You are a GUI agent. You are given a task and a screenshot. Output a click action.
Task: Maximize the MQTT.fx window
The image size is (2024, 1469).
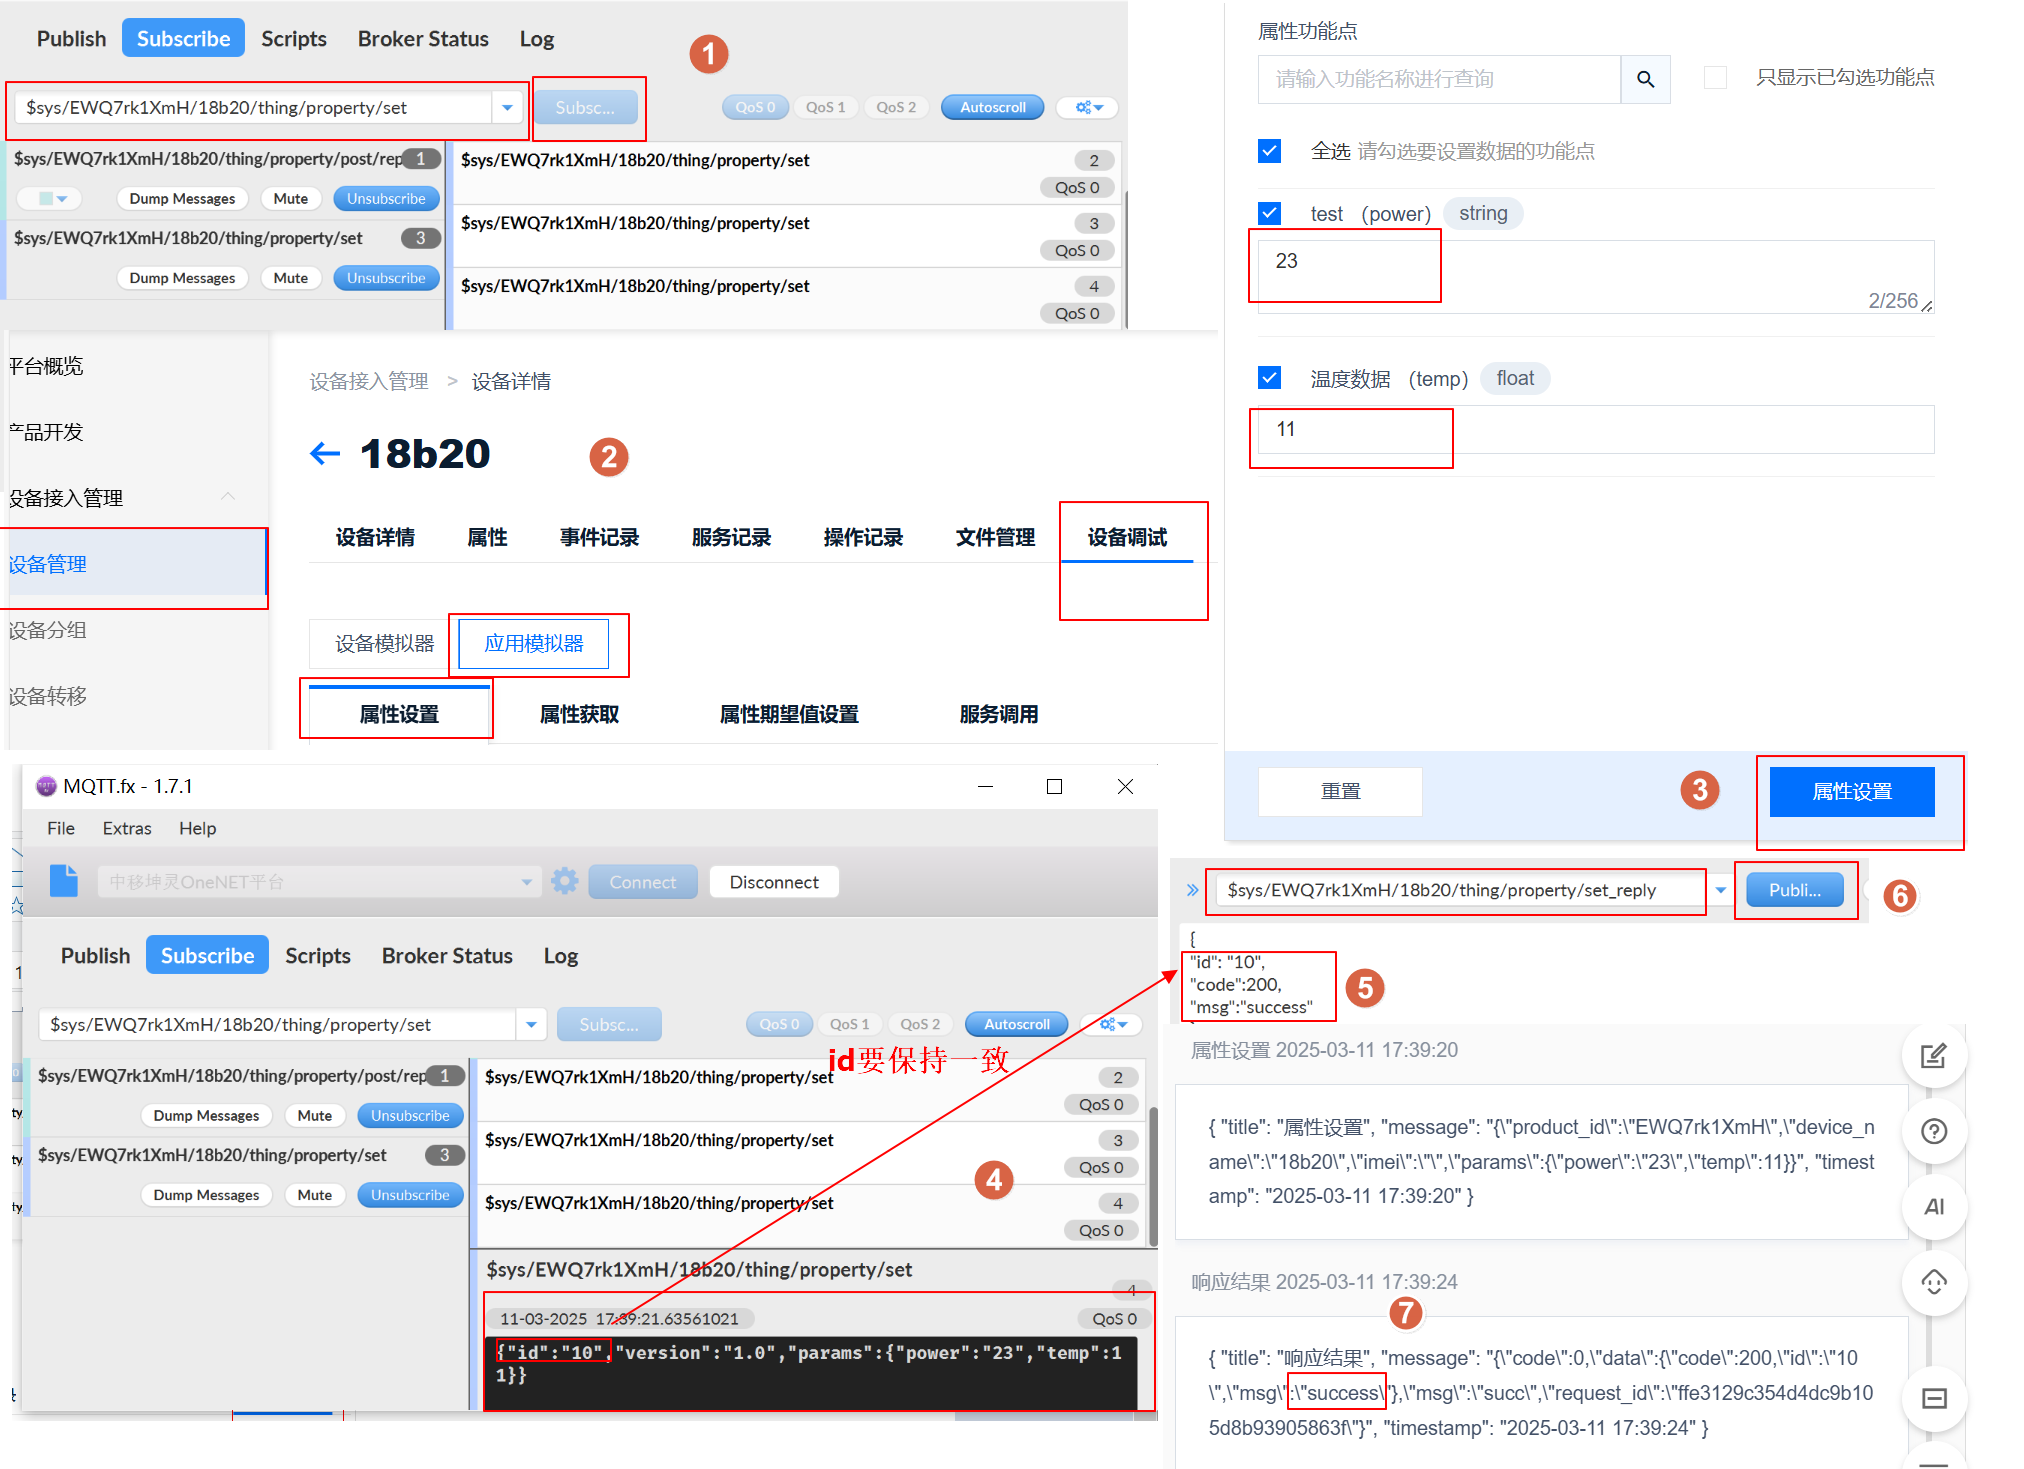click(1054, 786)
